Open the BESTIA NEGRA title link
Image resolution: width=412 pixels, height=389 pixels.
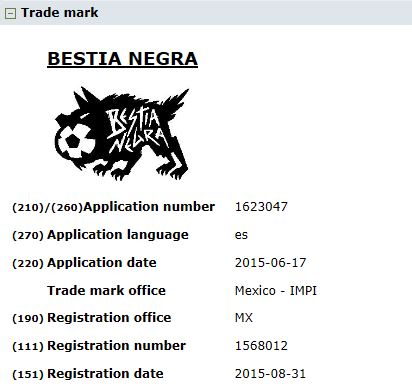pyautogui.click(x=123, y=59)
